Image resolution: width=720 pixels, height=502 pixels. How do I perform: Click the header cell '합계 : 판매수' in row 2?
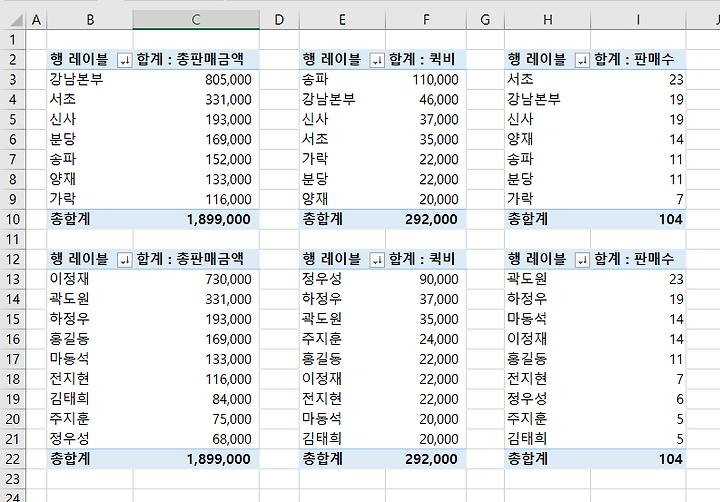638,59
